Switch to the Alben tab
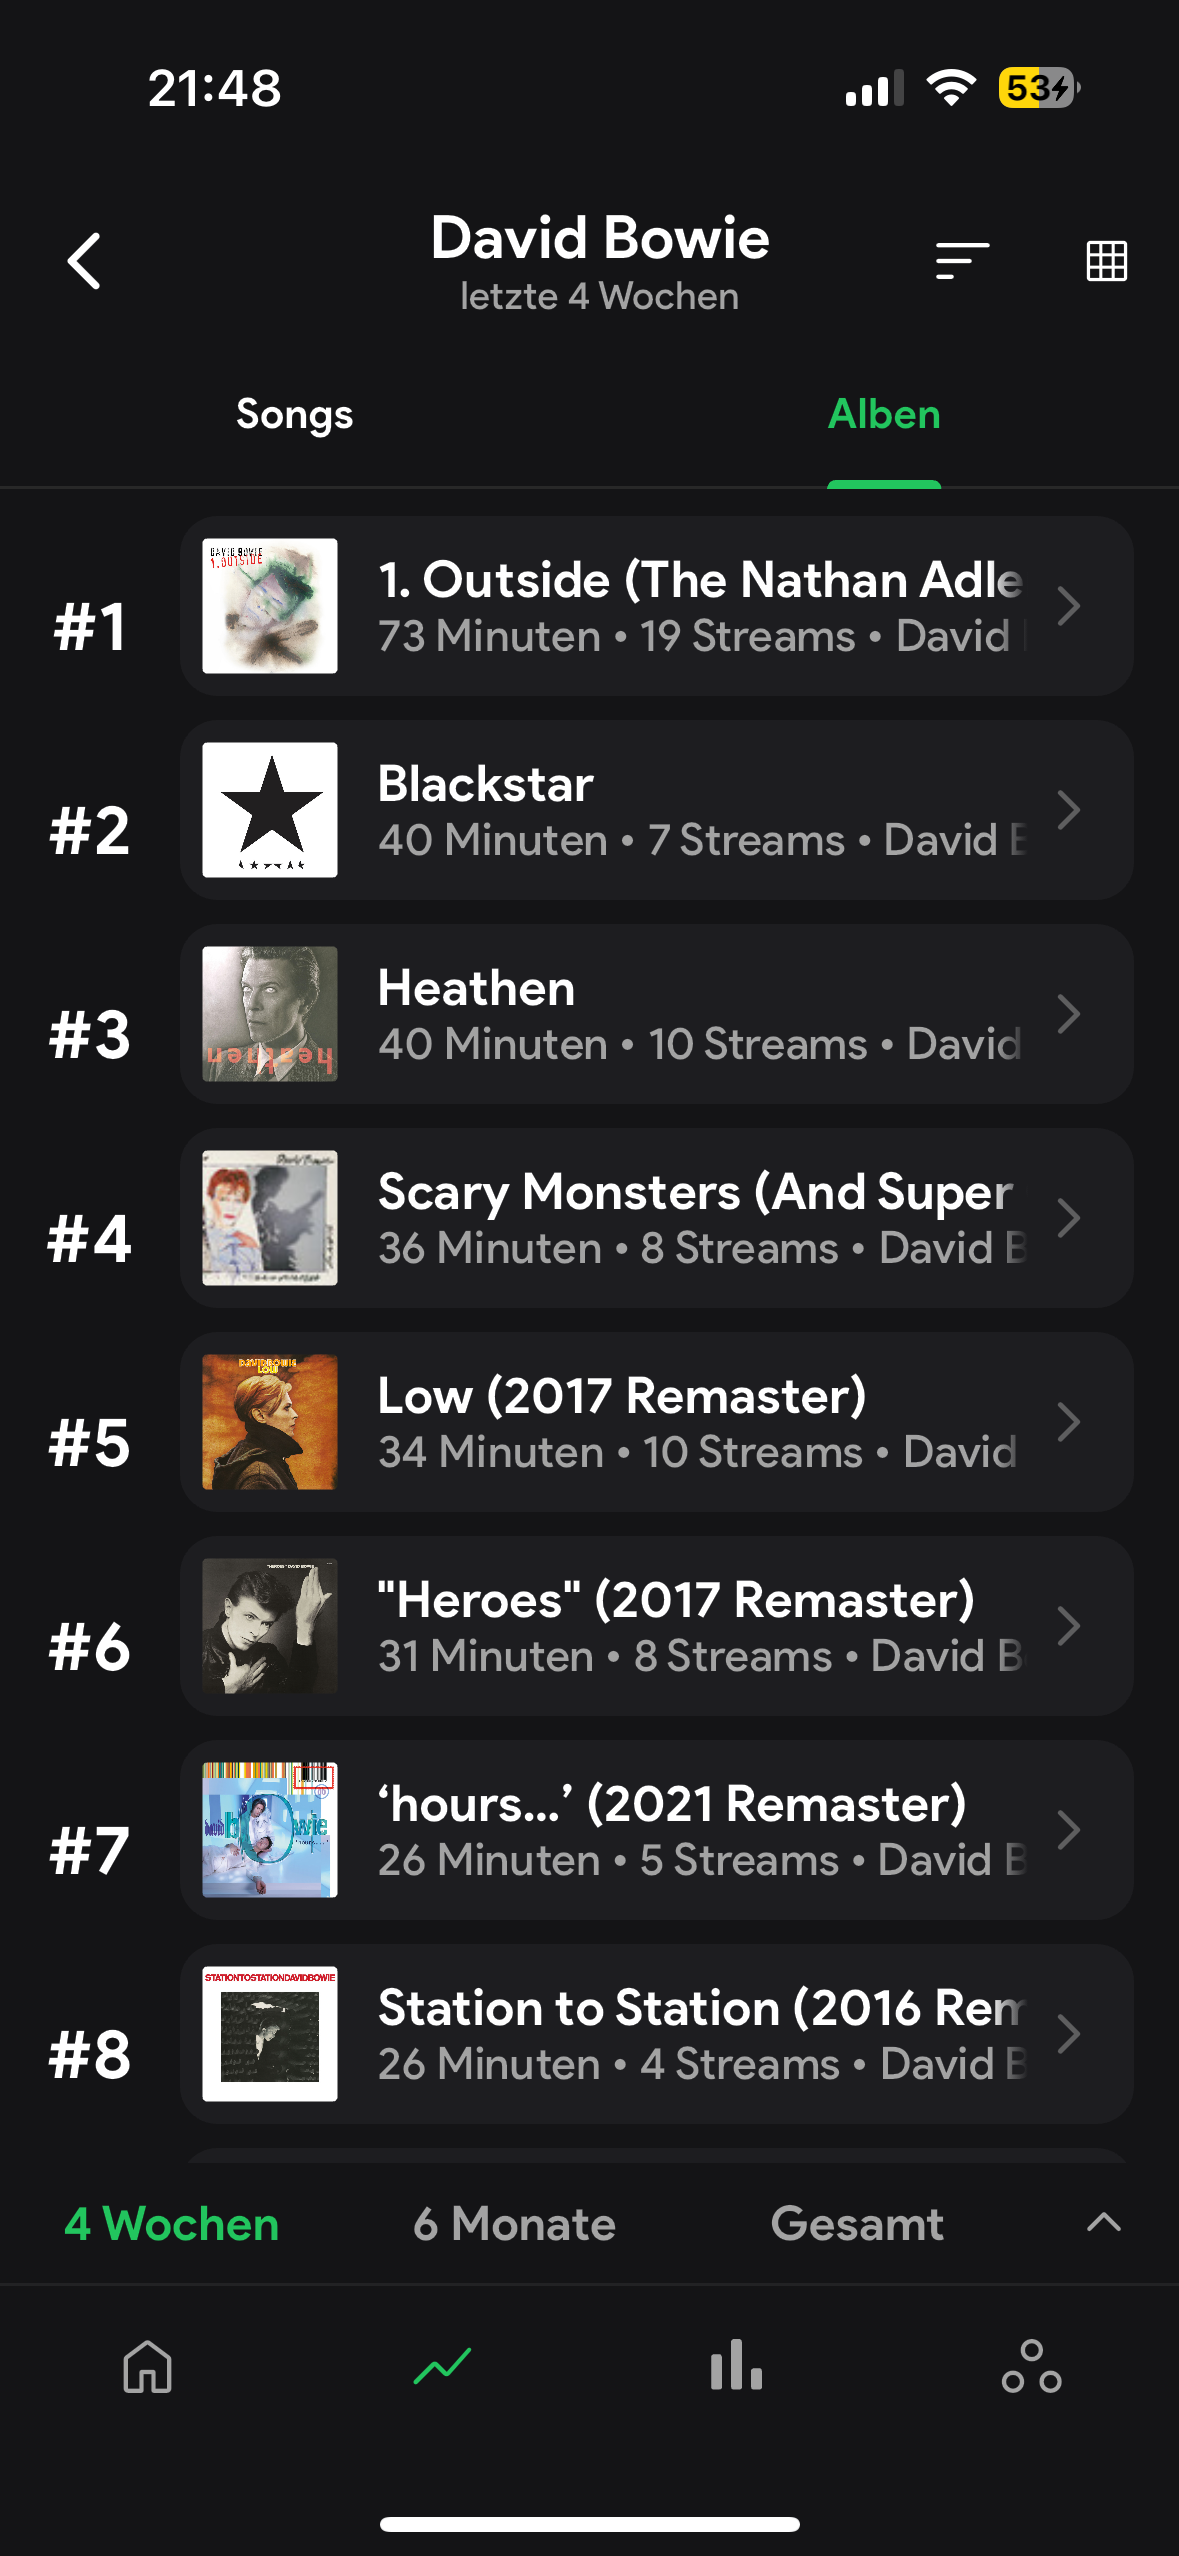Image resolution: width=1179 pixels, height=2556 pixels. (884, 415)
